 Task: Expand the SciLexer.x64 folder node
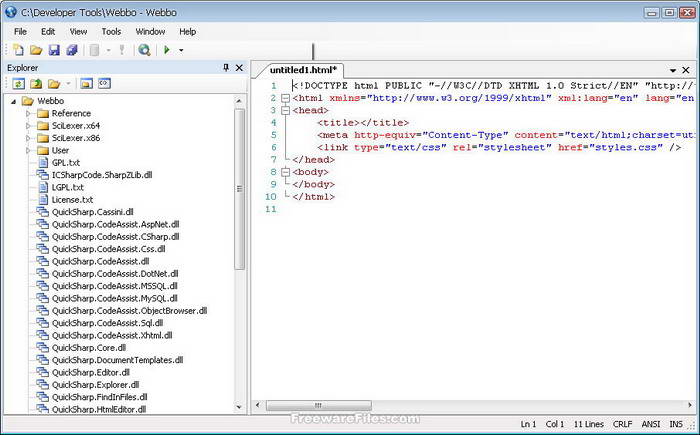[28, 125]
